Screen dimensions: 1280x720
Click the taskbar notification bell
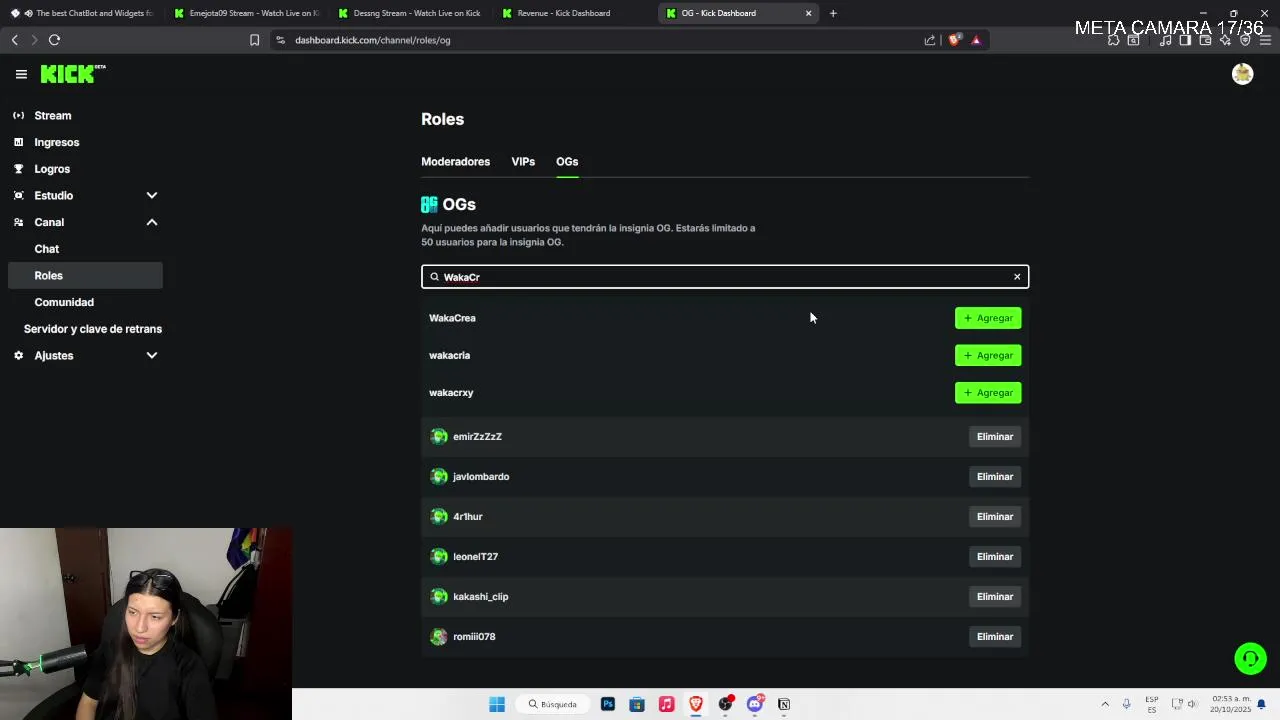click(1261, 704)
